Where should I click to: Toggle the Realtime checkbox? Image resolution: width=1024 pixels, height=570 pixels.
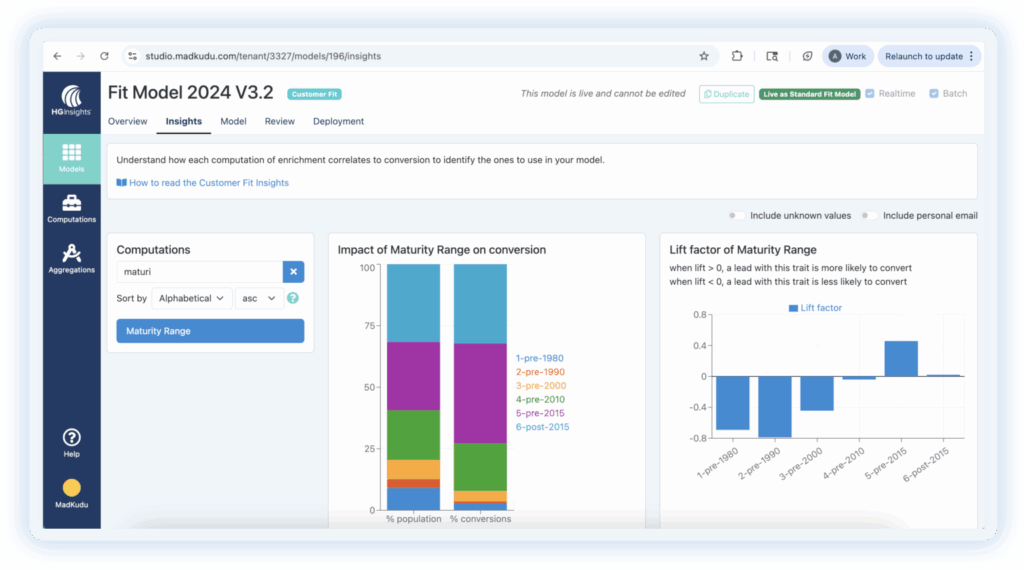[870, 94]
